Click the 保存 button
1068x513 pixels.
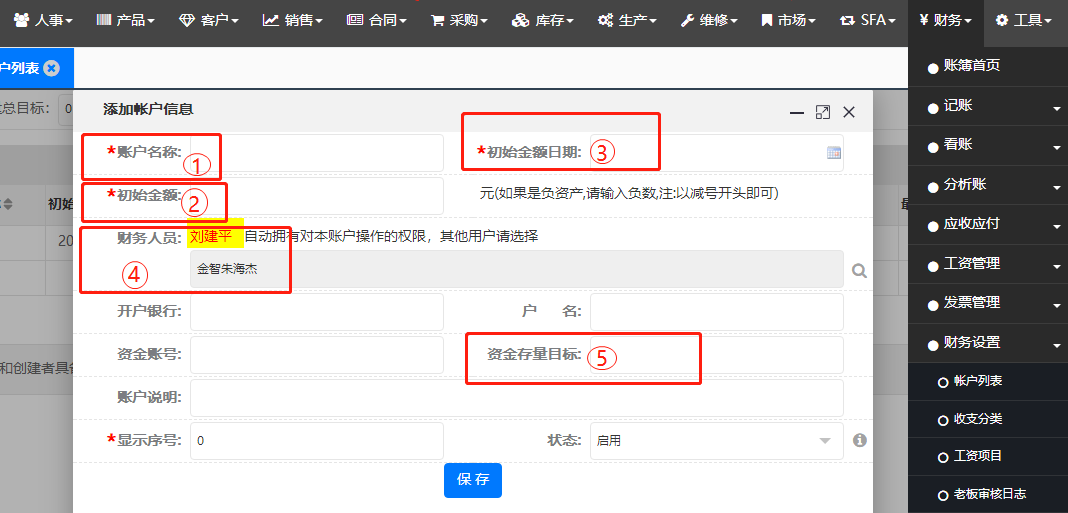(x=473, y=480)
